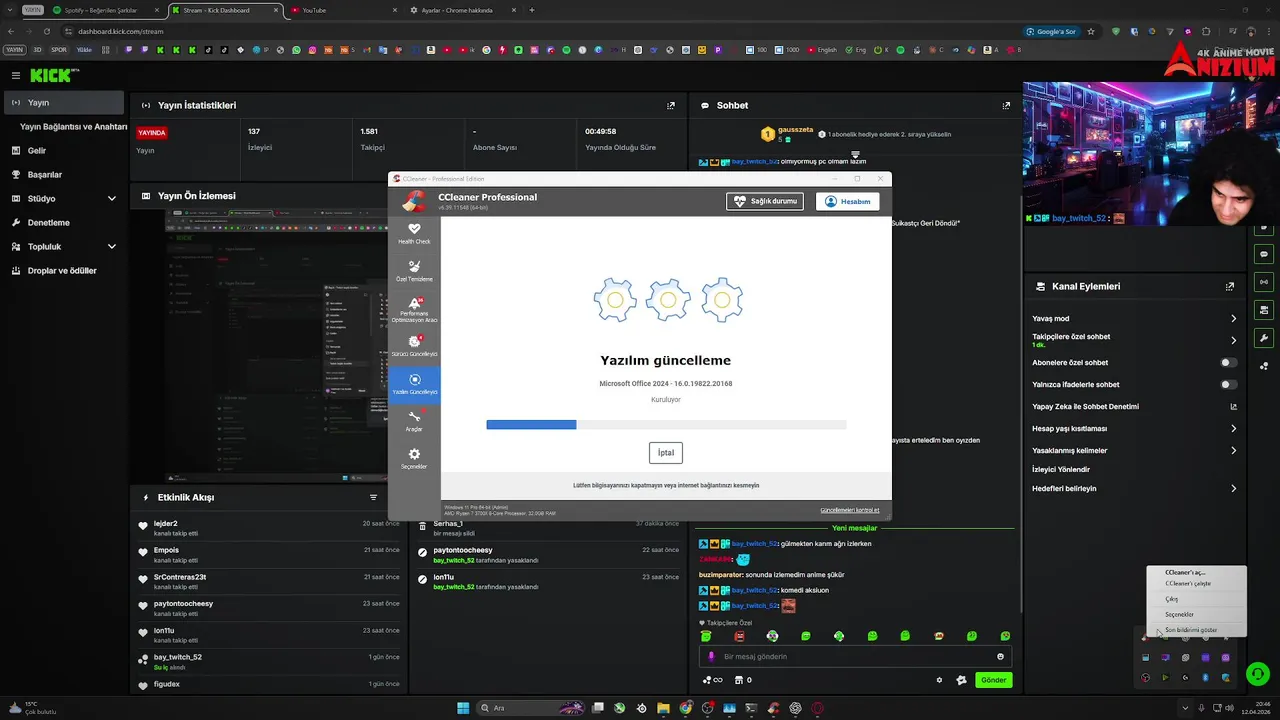Click the browser address bar
This screenshot has width=1280, height=720.
(540, 31)
